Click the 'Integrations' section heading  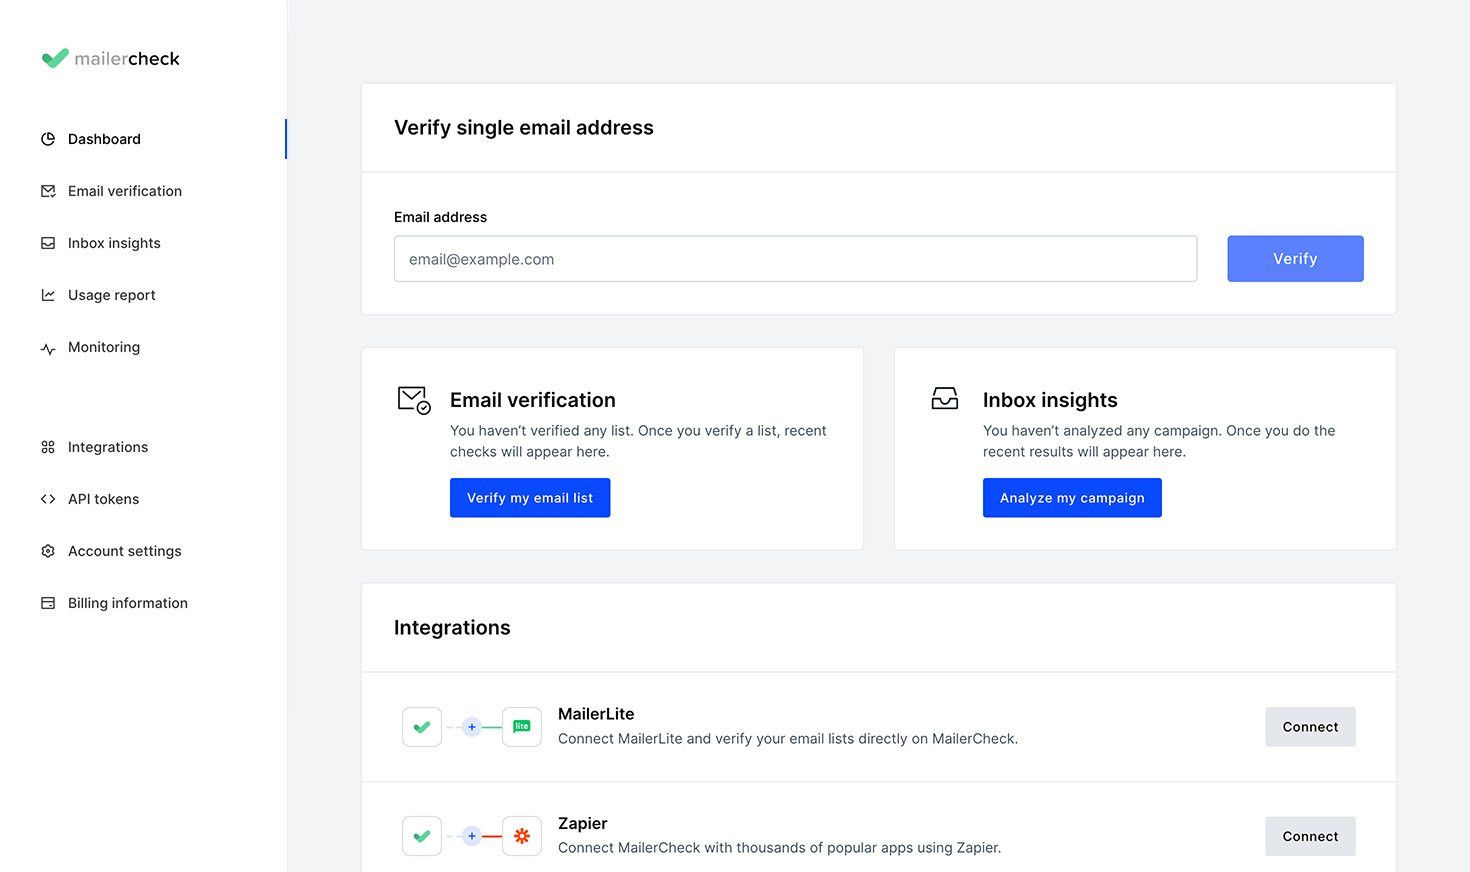point(452,628)
